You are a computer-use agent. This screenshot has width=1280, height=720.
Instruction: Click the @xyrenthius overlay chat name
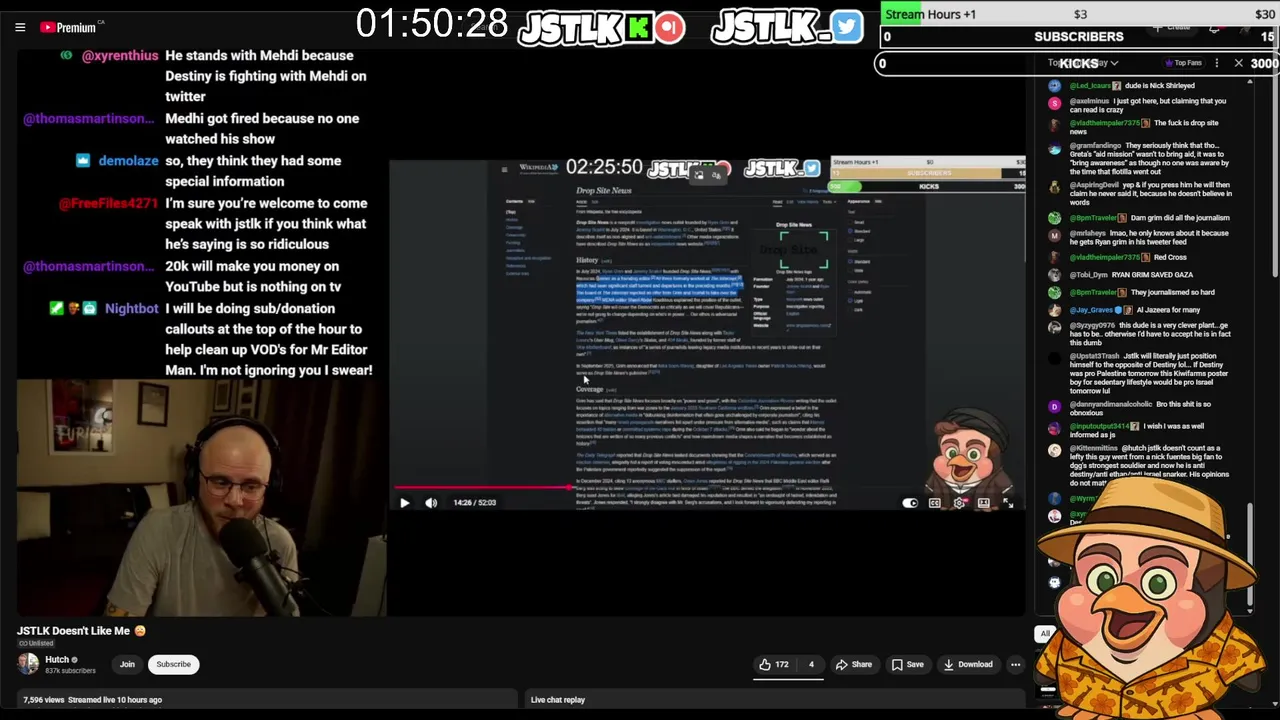pos(120,56)
